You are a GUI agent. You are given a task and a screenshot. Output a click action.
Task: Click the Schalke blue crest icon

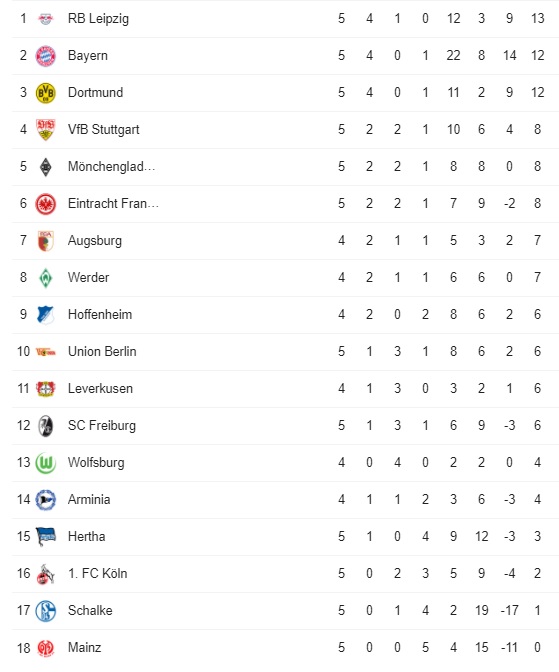pyautogui.click(x=45, y=611)
